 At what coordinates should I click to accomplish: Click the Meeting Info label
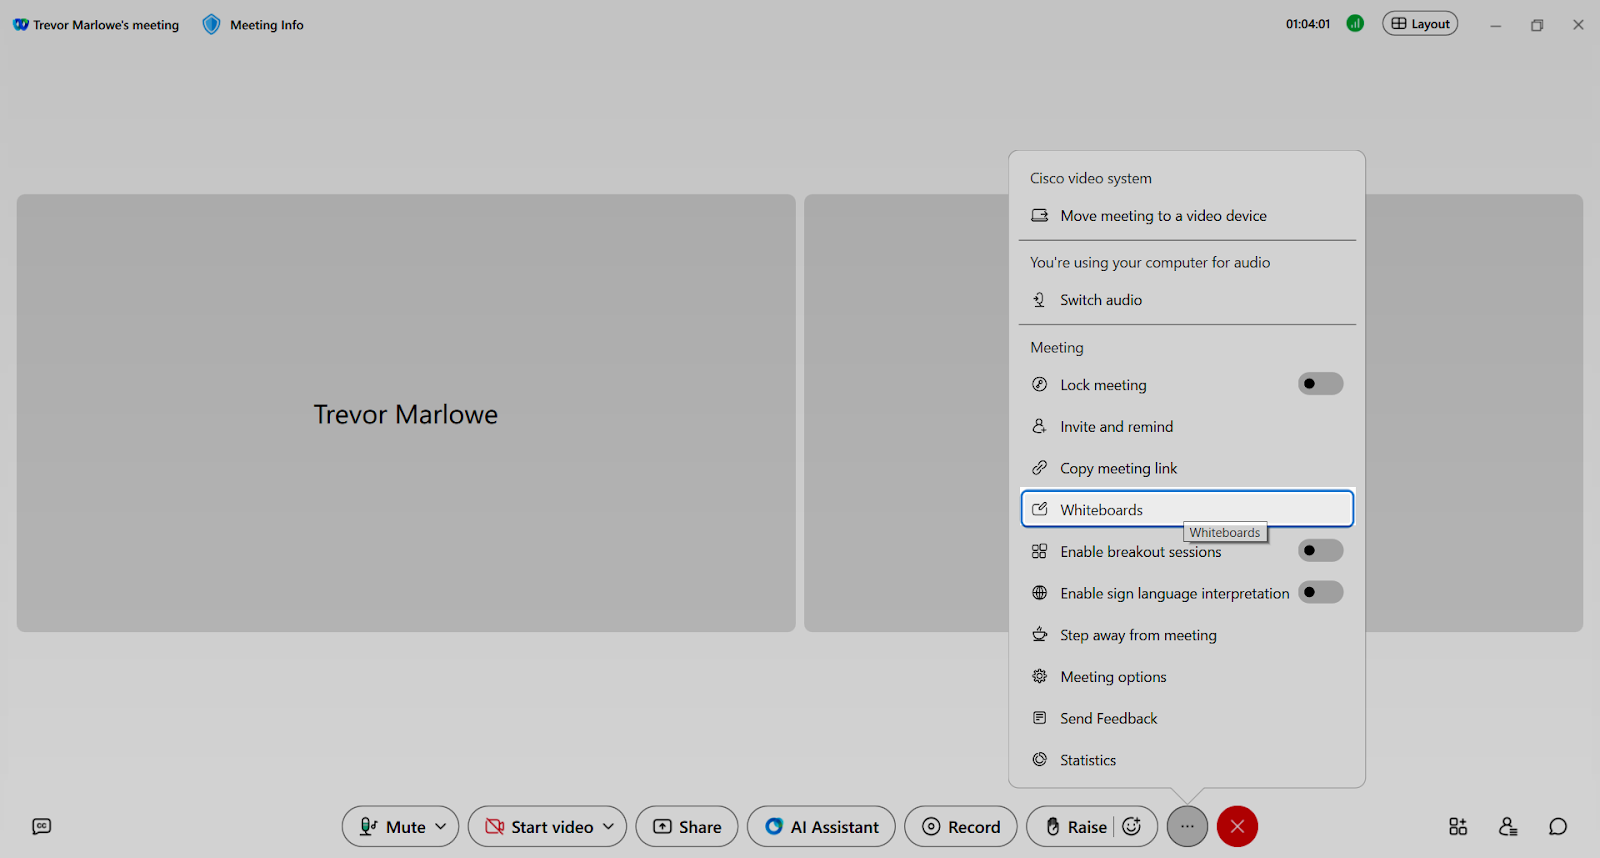267,25
